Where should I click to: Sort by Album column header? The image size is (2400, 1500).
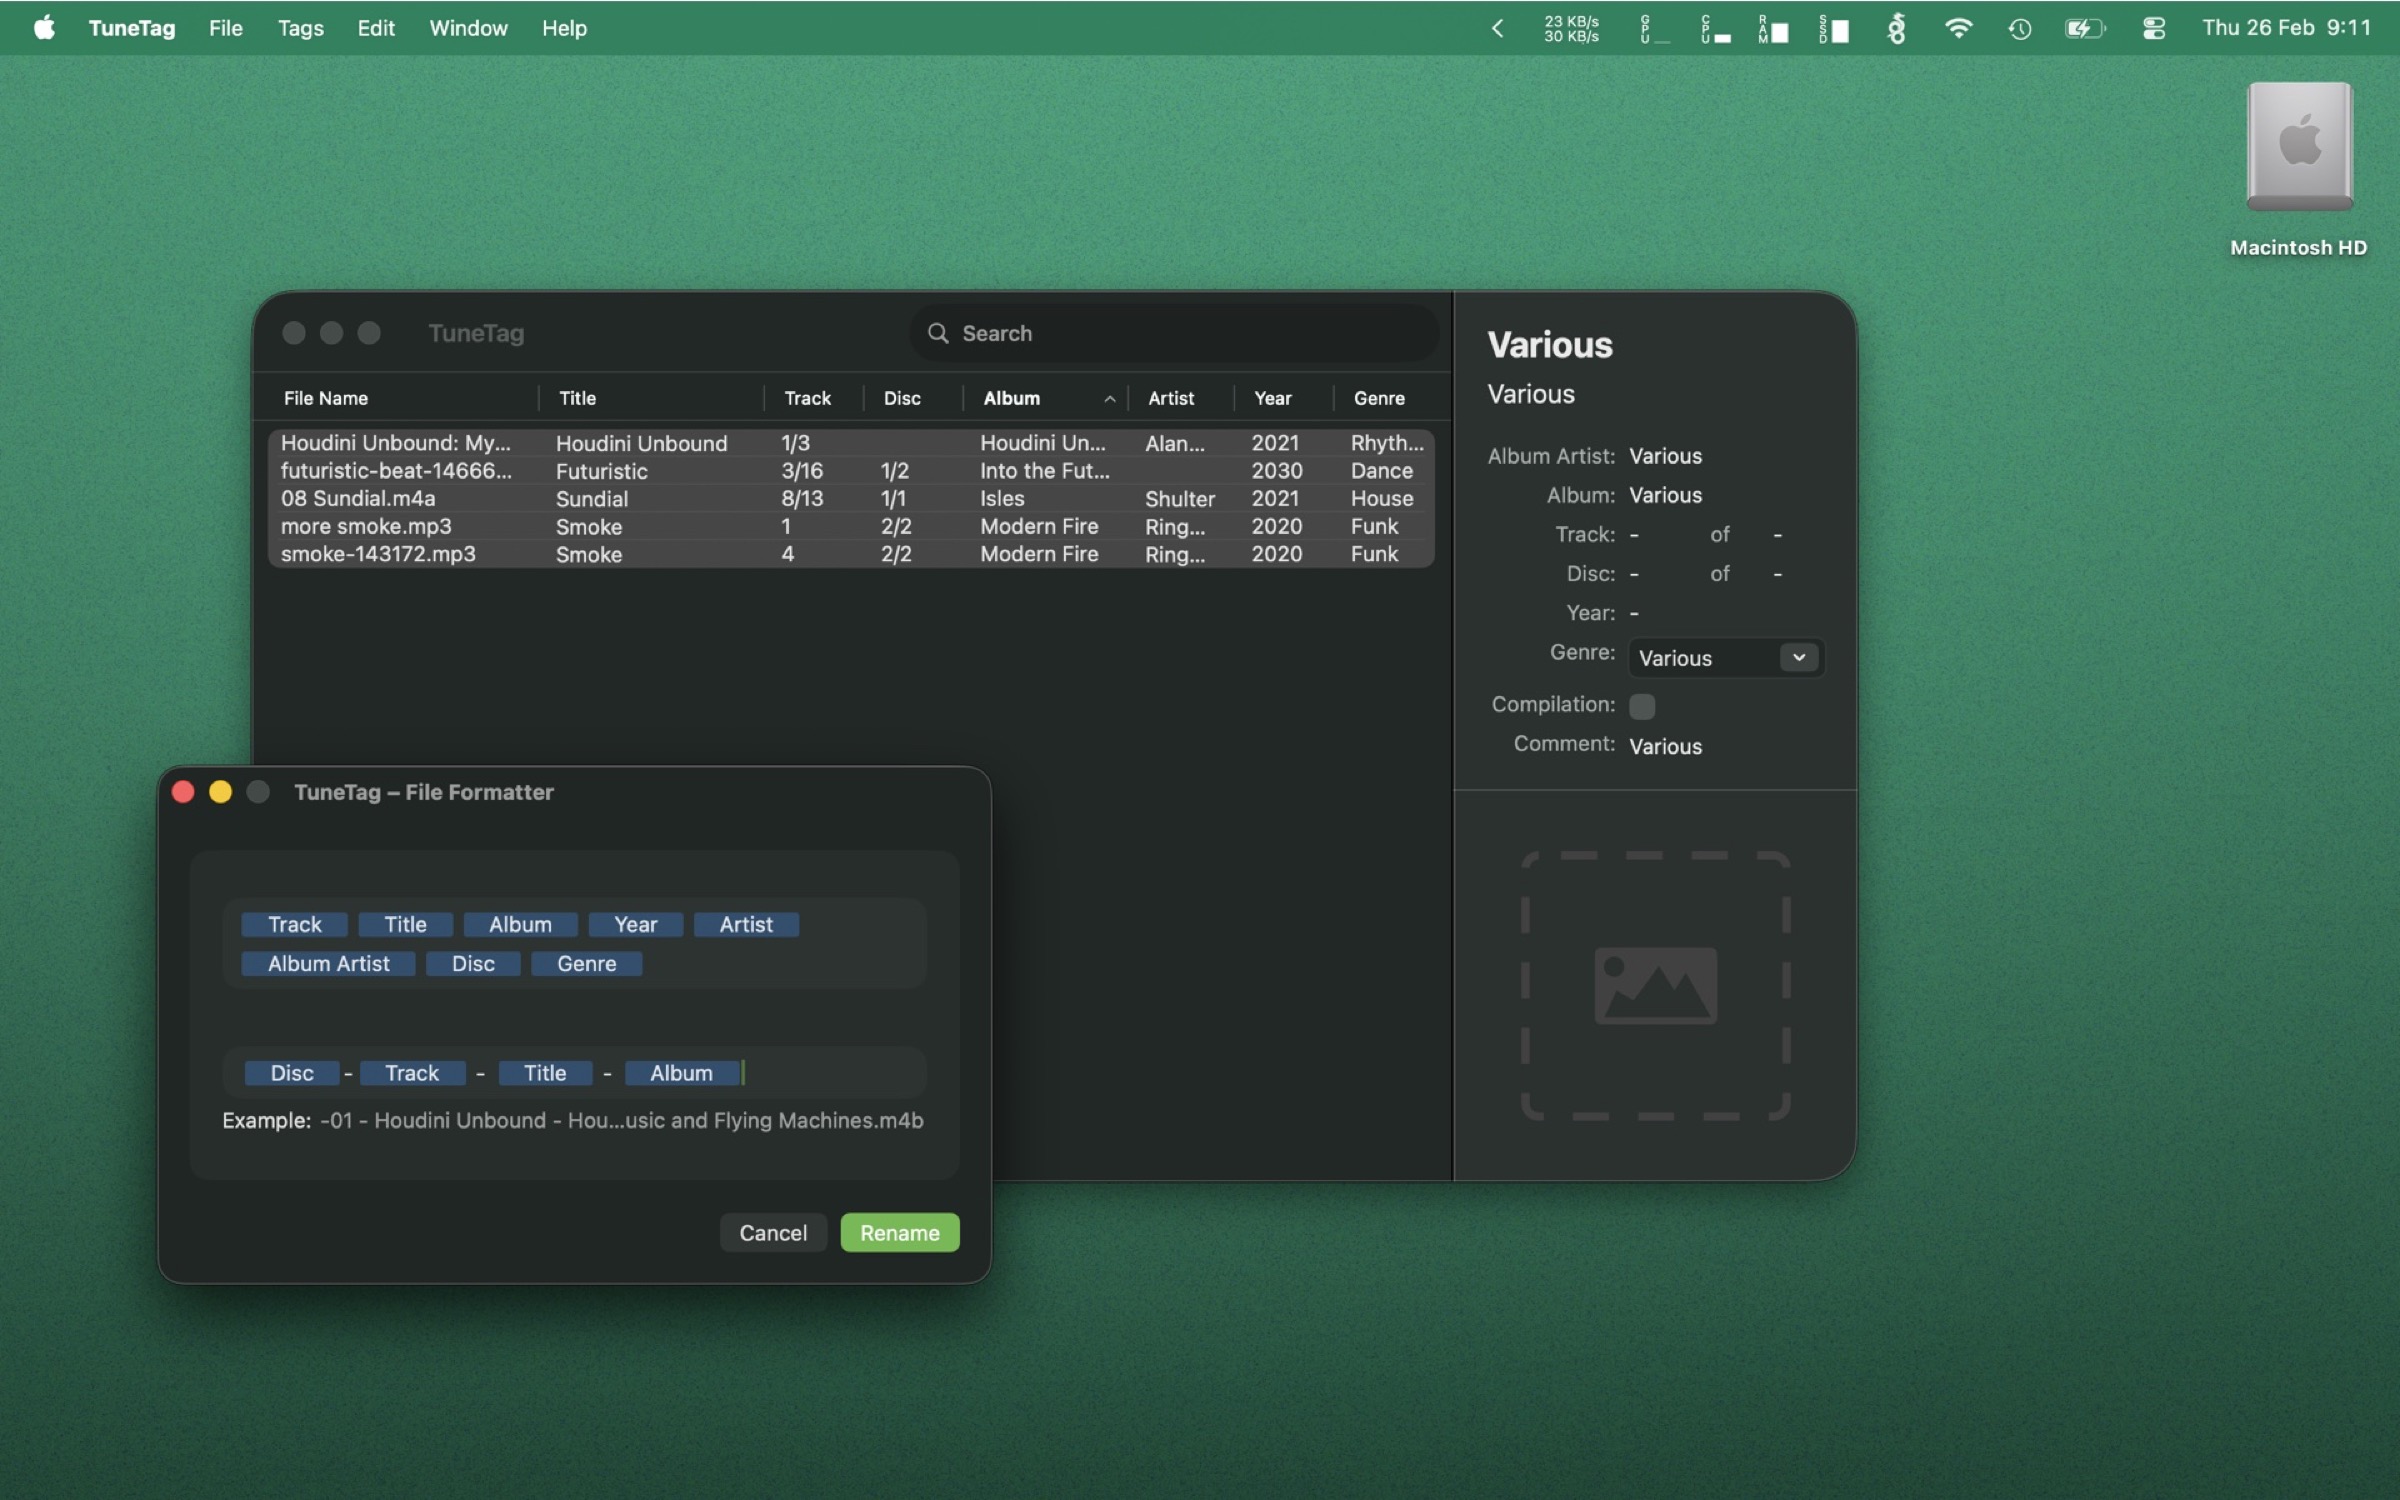[x=1045, y=398]
